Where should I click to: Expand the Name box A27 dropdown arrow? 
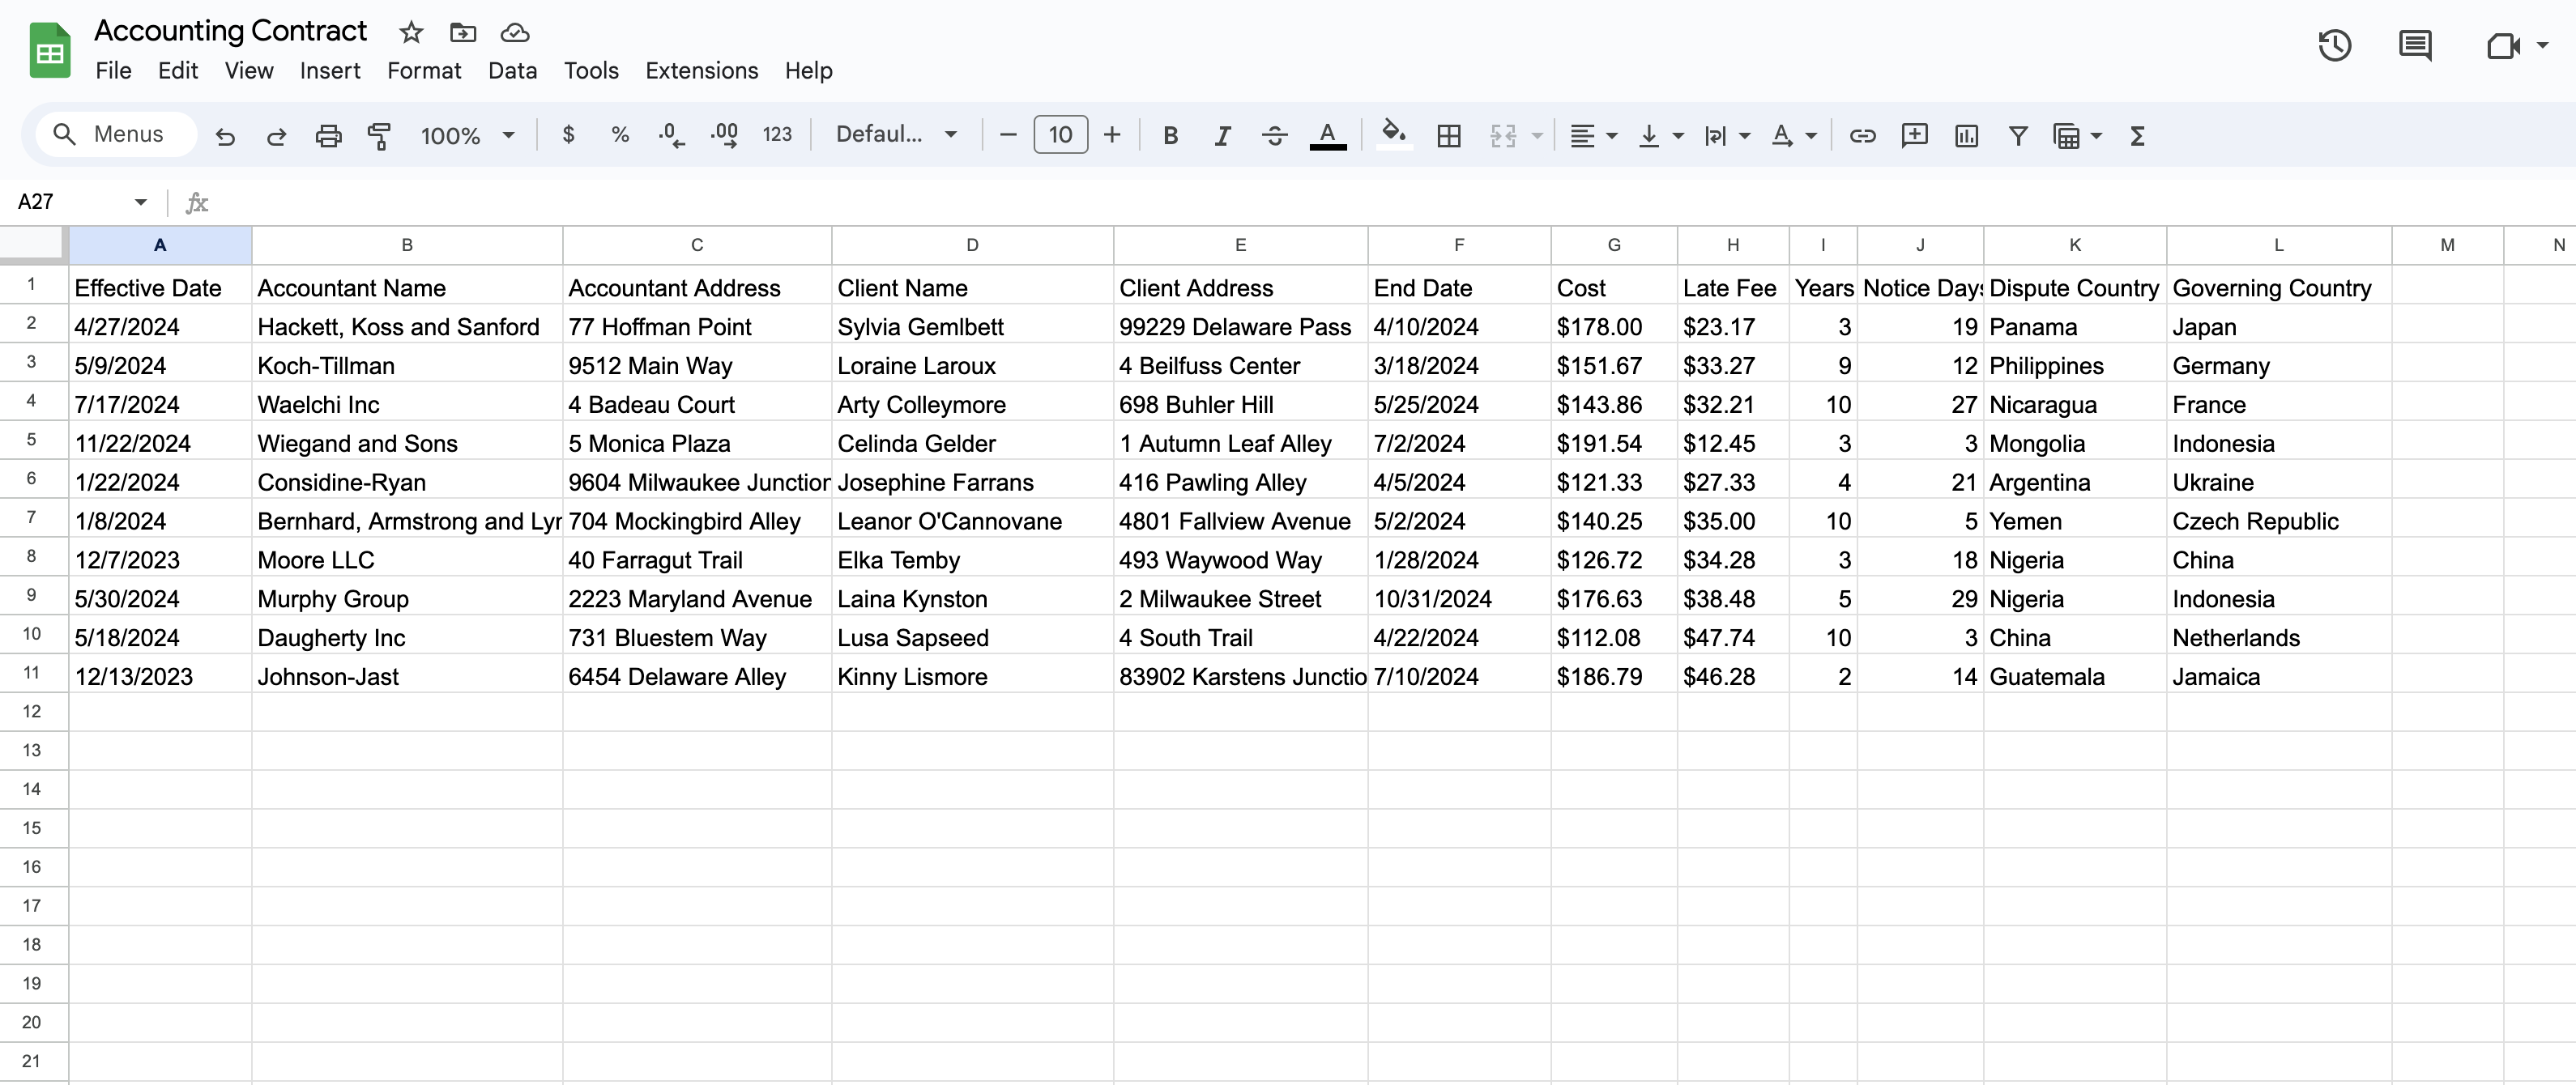point(140,202)
